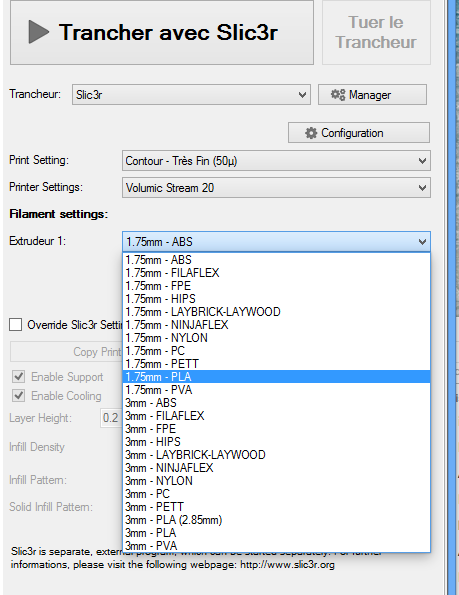Screen dimensions: 459x595
Task: Toggle the Enable Support checkbox
Action: click(x=19, y=376)
